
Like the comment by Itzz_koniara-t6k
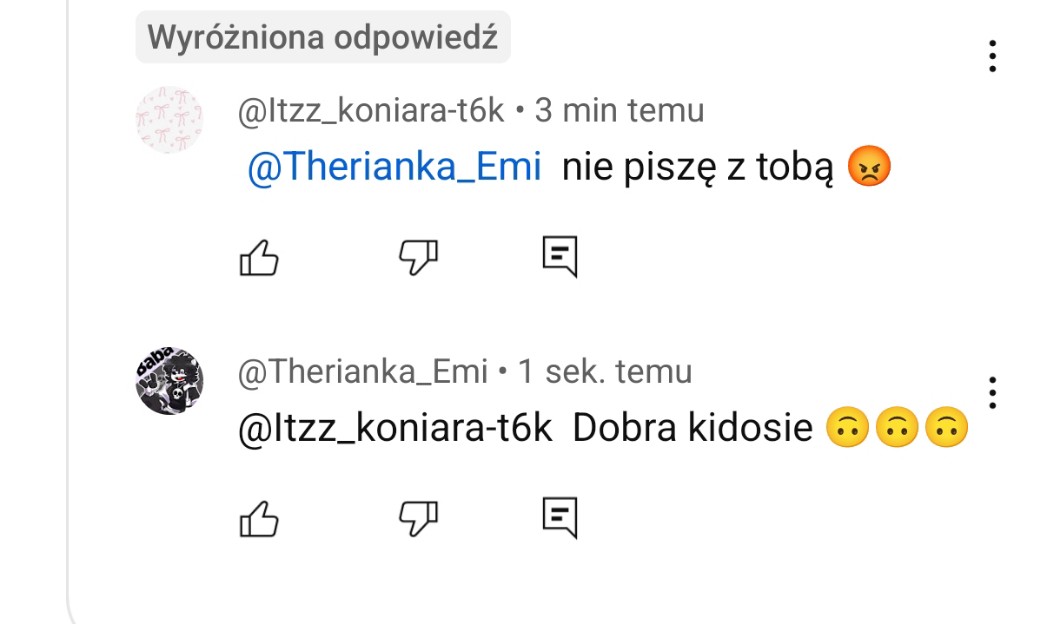click(x=259, y=259)
